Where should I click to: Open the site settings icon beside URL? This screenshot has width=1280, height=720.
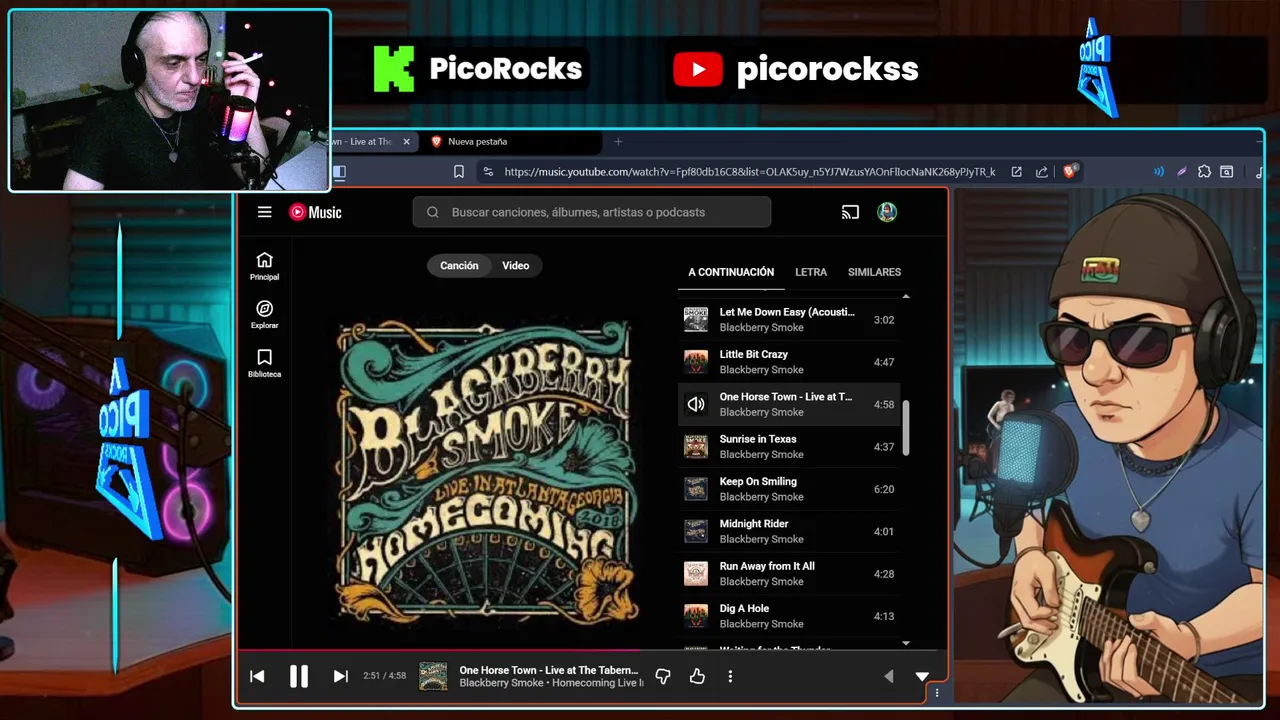pos(487,172)
